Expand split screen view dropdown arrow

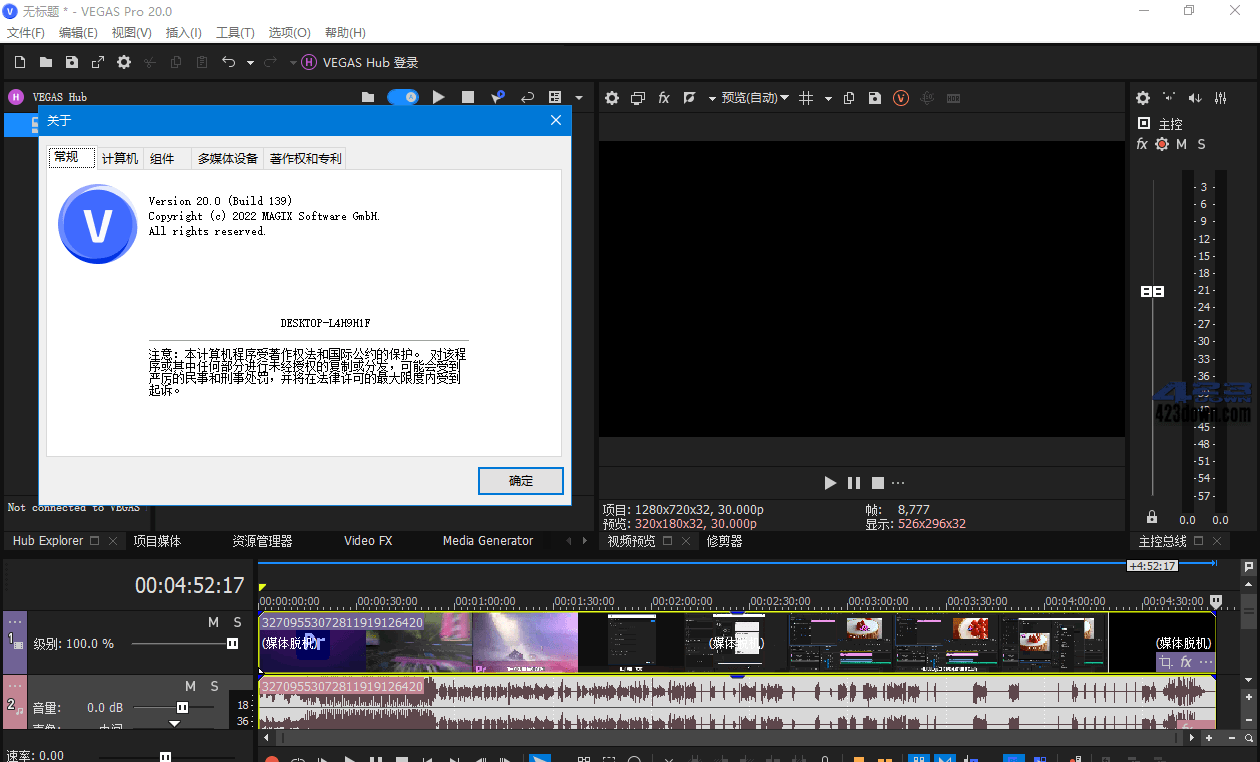[x=712, y=98]
